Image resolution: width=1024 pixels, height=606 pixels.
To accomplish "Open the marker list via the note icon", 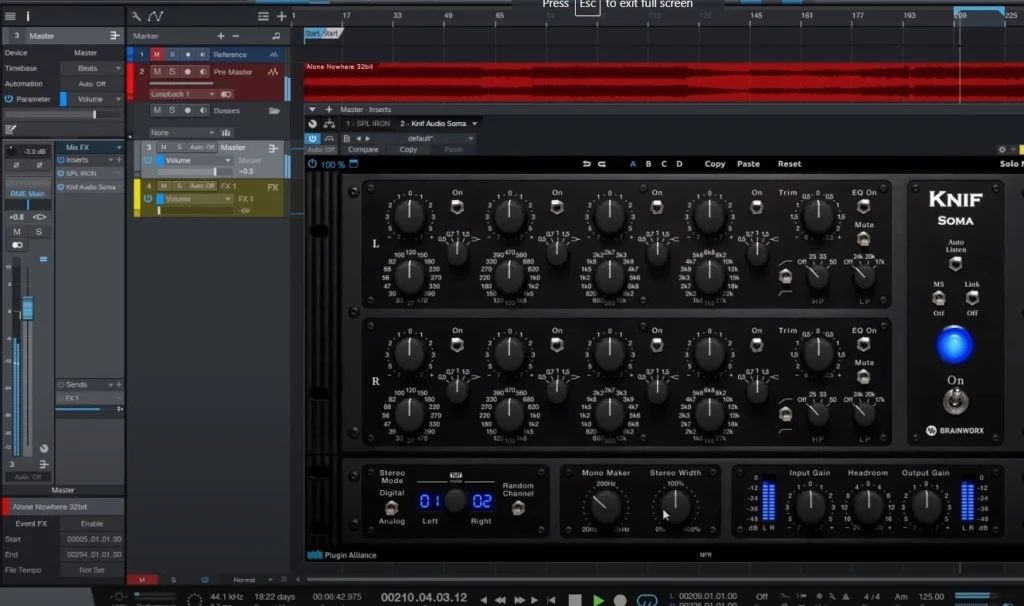I will click(276, 34).
